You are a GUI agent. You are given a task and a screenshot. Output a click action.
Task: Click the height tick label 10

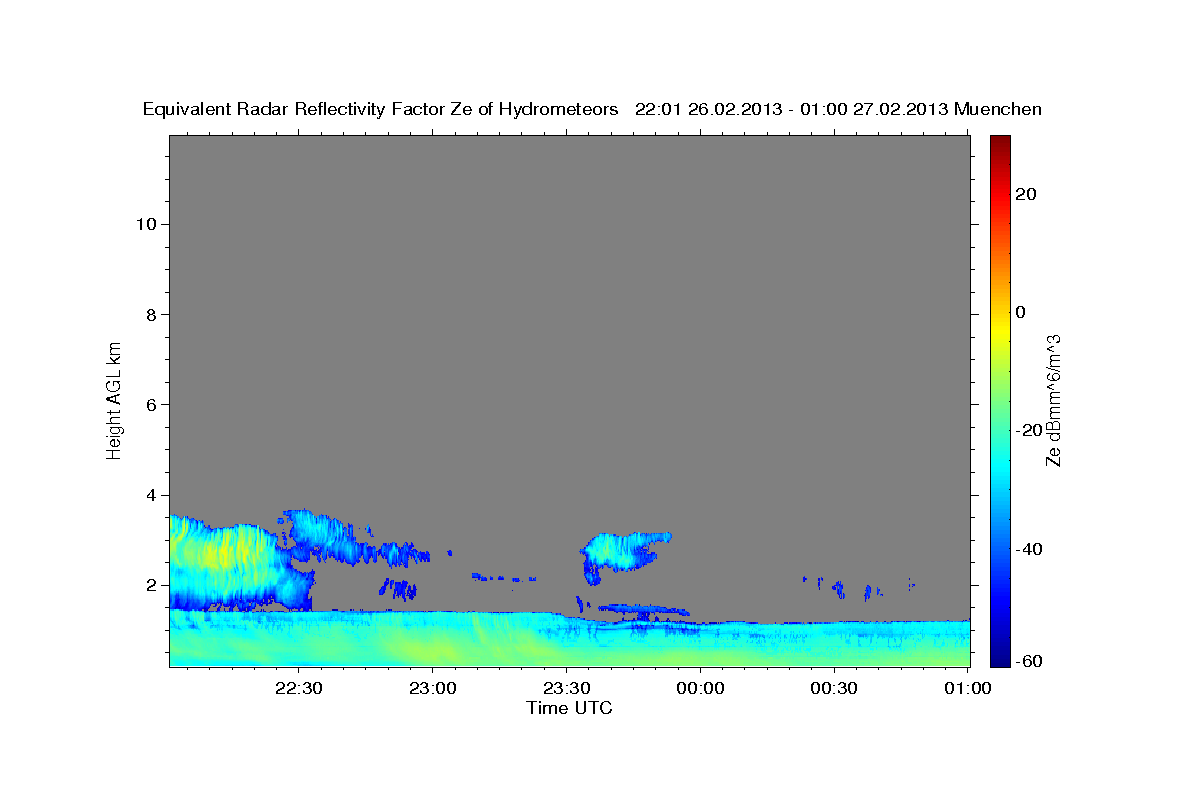click(146, 224)
